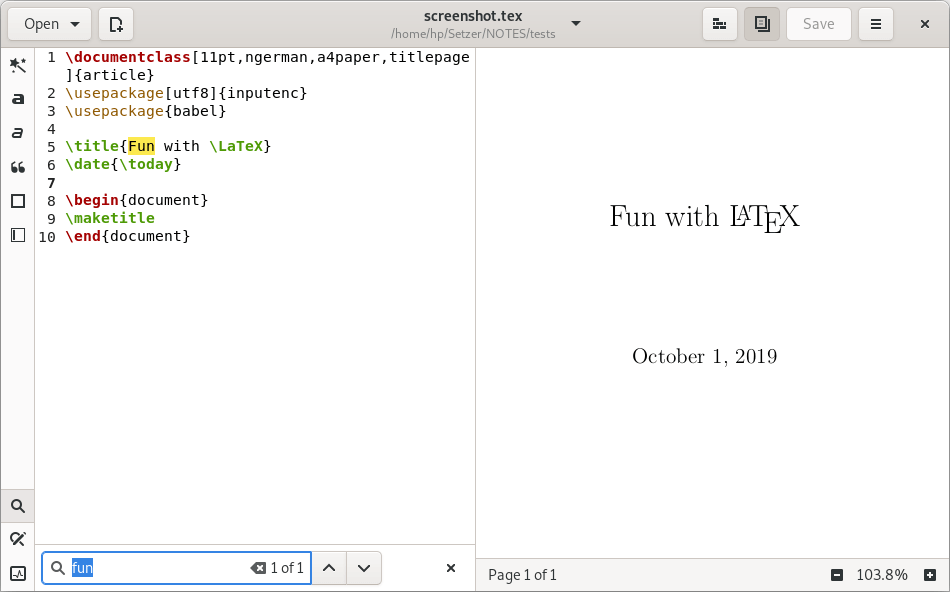The height and width of the screenshot is (592, 950).
Task: Go to the previous search match
Action: [x=329, y=568]
